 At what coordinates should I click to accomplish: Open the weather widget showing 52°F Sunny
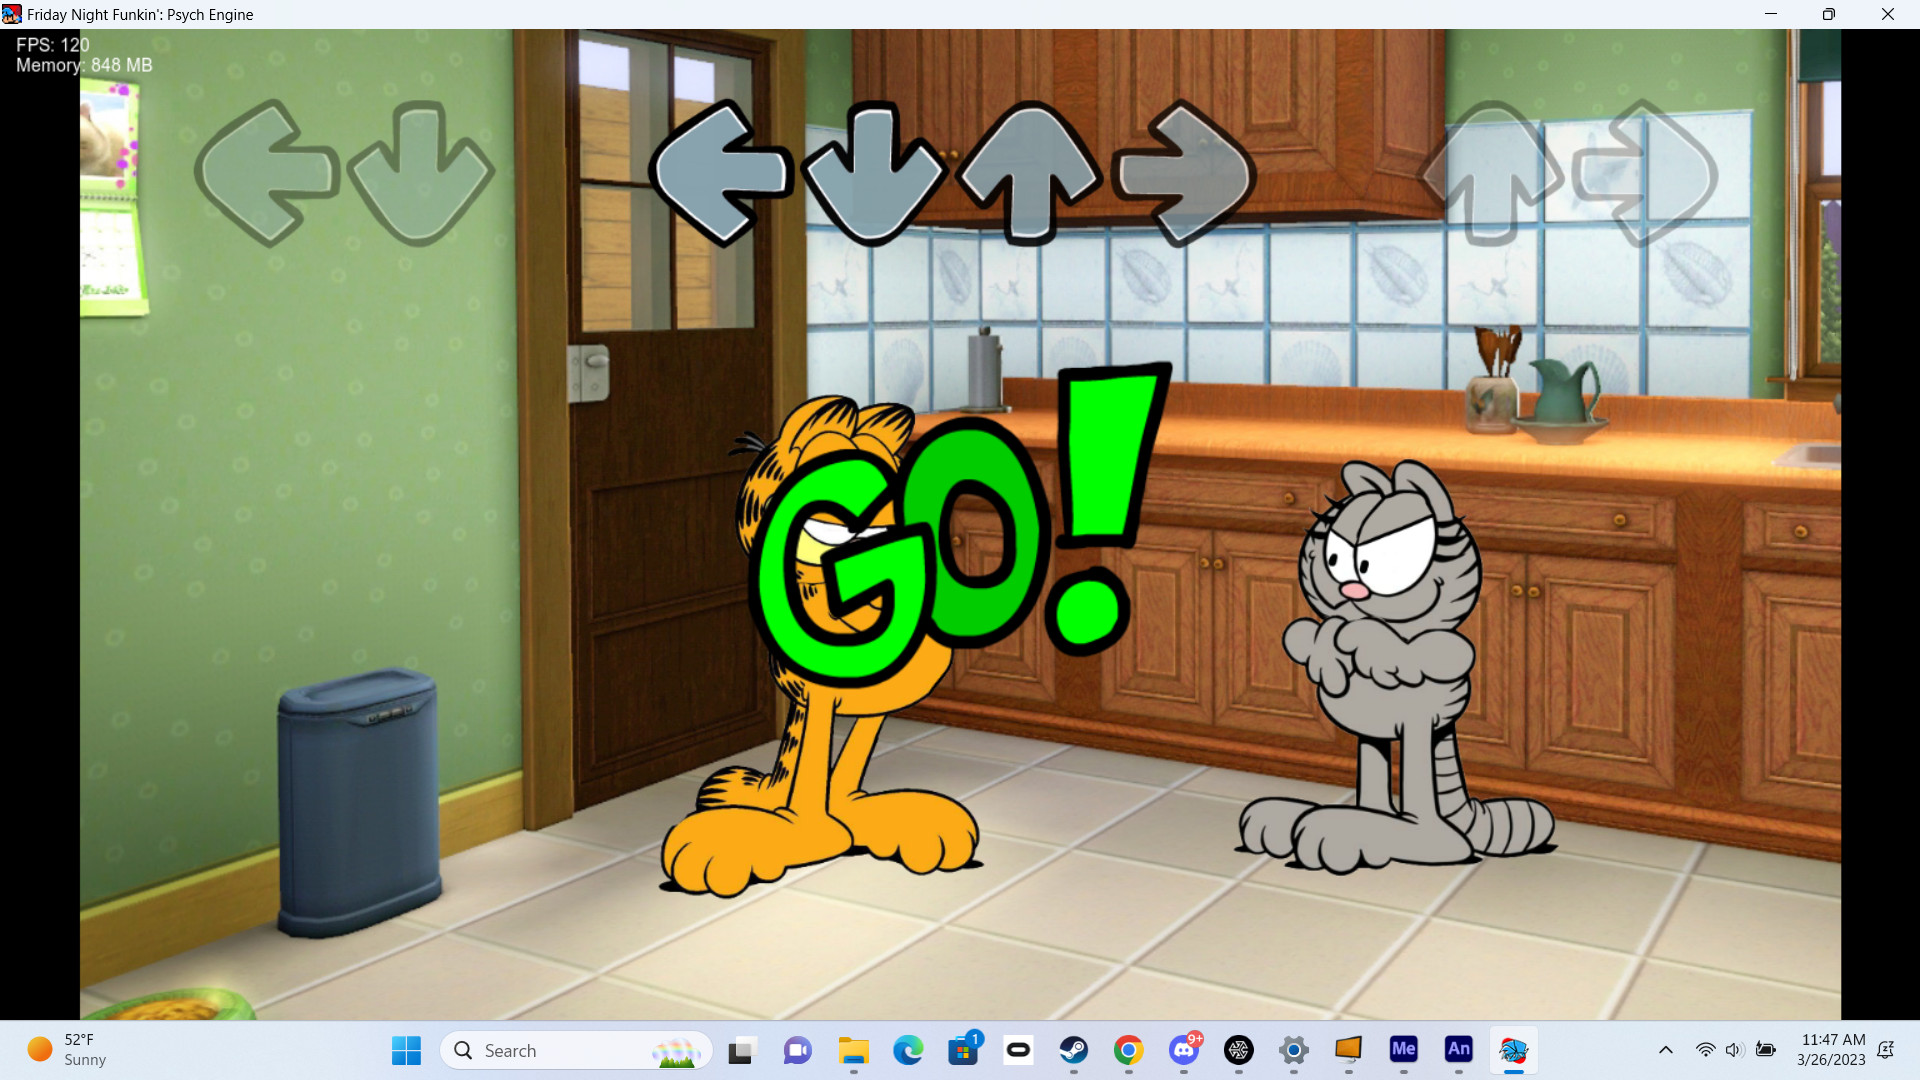point(68,1050)
